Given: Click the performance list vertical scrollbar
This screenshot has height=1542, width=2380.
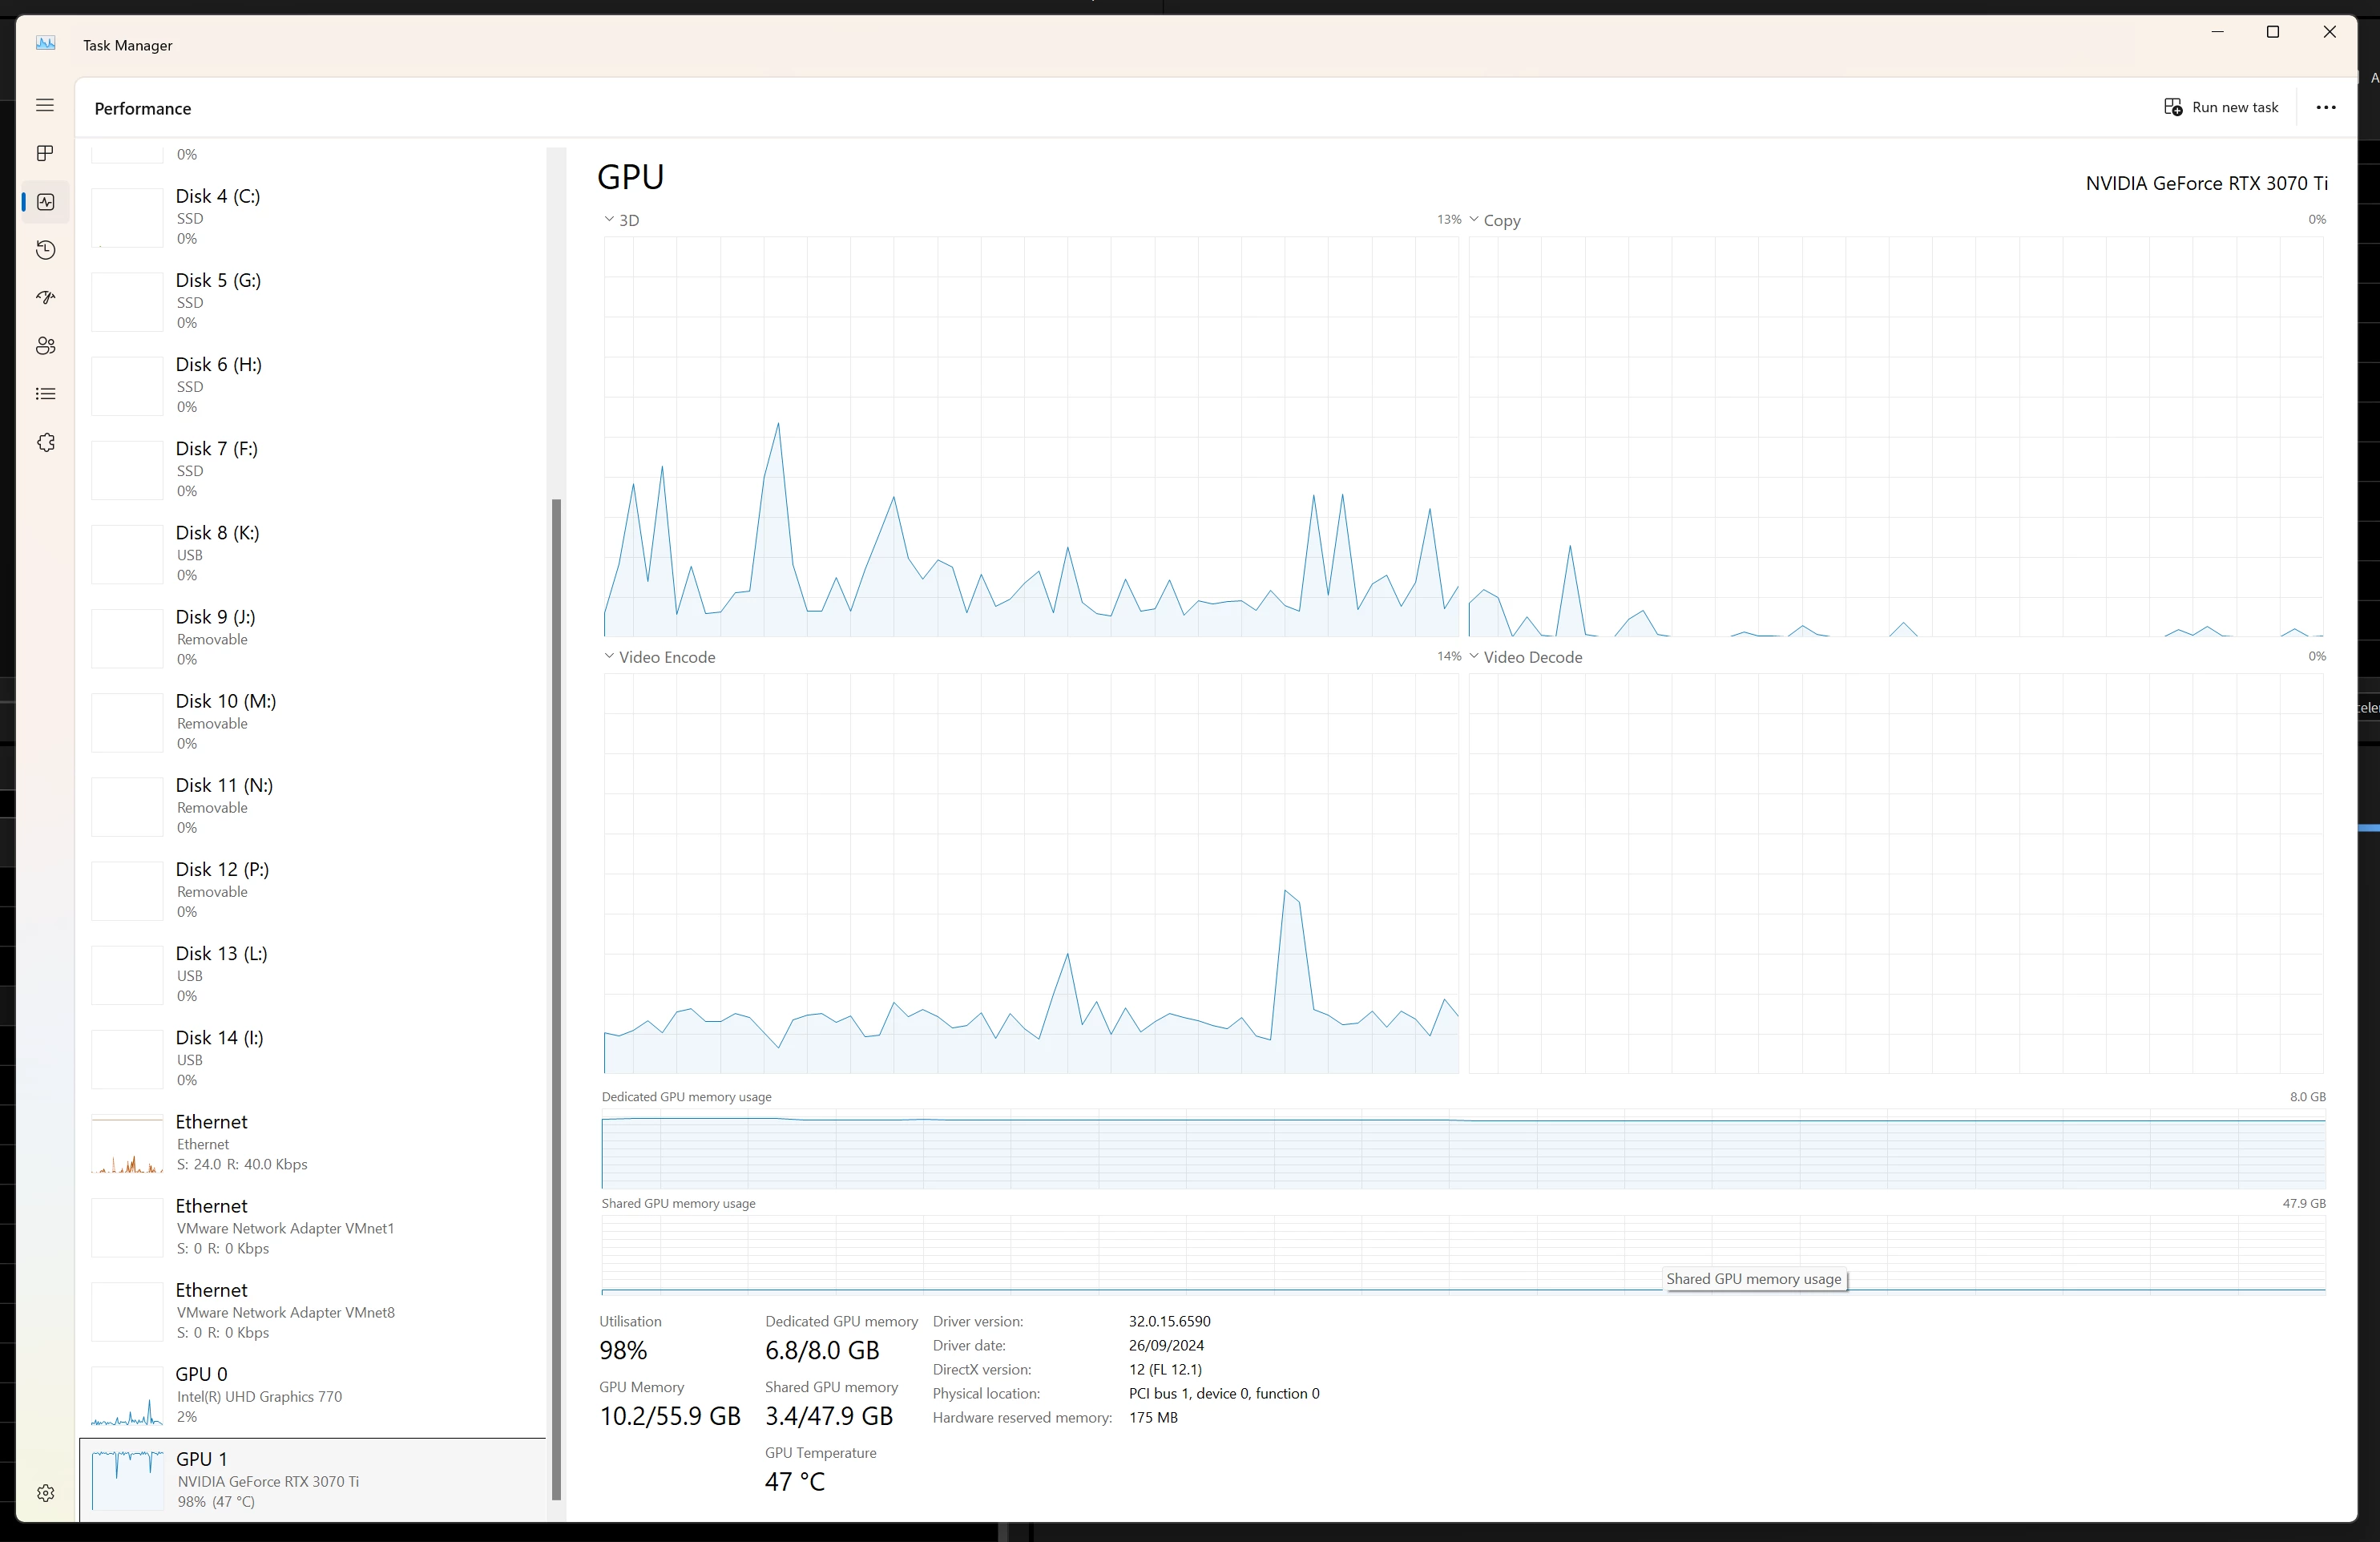Looking at the screenshot, I should point(556,1000).
